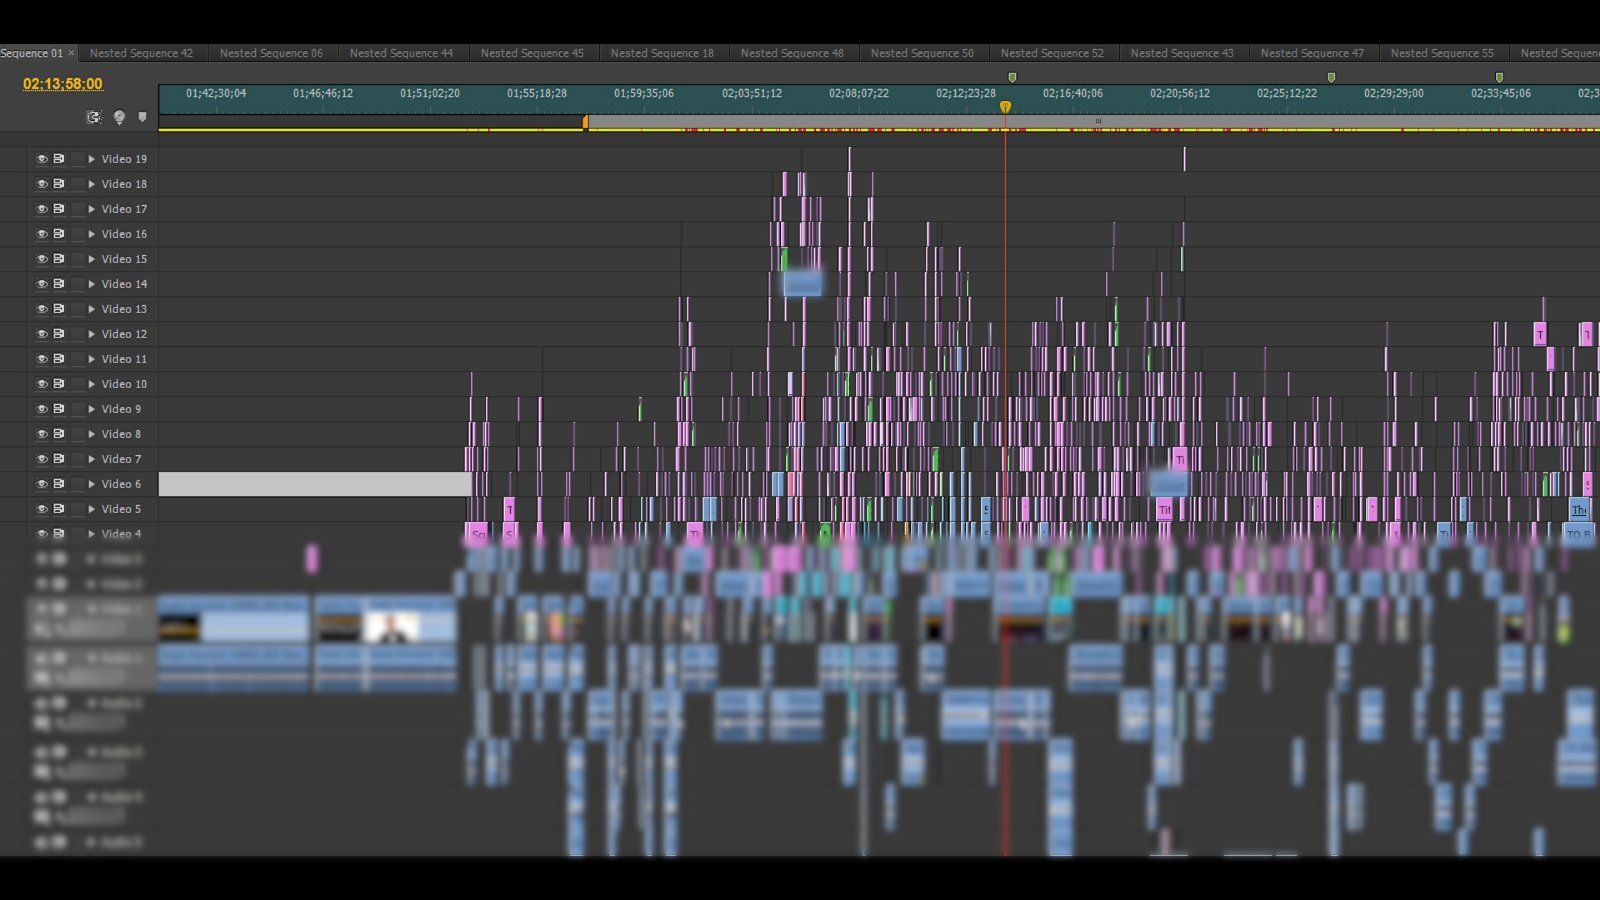Toggle sync lock on Video 19
The width and height of the screenshot is (1600, 900).
point(59,159)
